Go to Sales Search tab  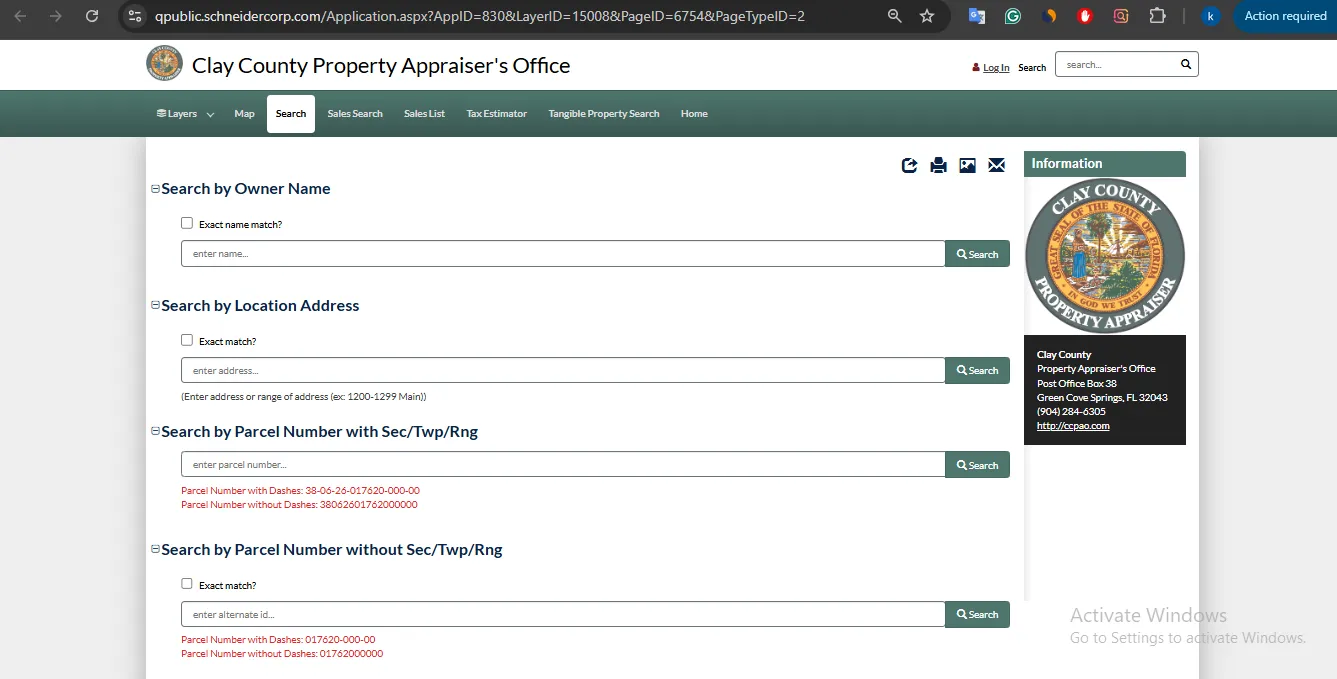tap(355, 114)
